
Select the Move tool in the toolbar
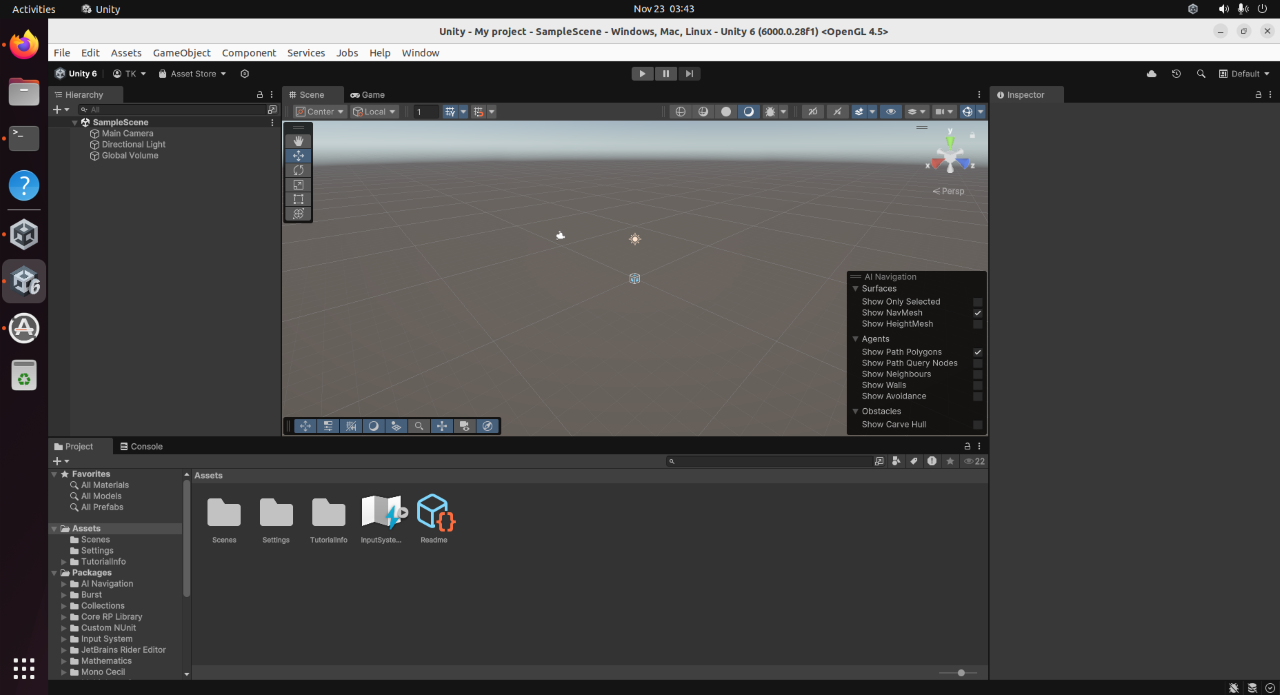pos(297,155)
